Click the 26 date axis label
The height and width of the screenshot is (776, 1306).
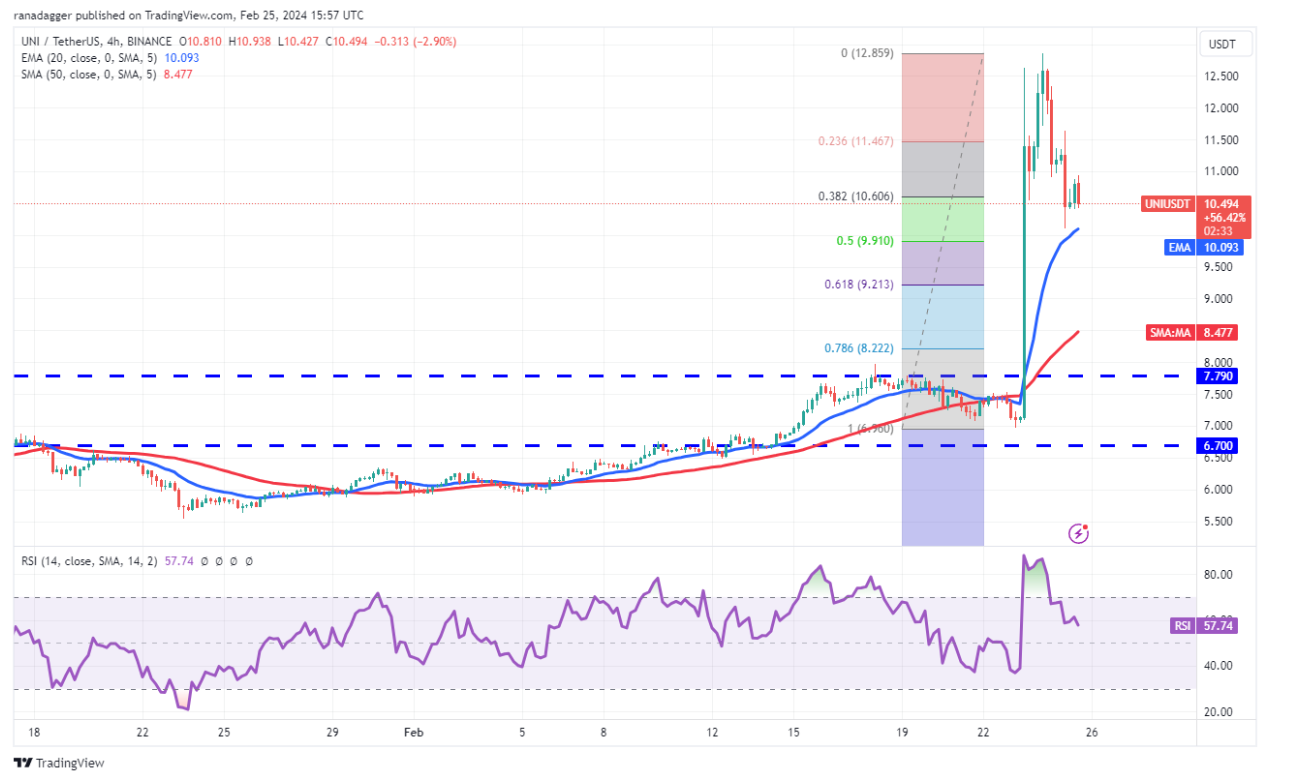pyautogui.click(x=1091, y=731)
